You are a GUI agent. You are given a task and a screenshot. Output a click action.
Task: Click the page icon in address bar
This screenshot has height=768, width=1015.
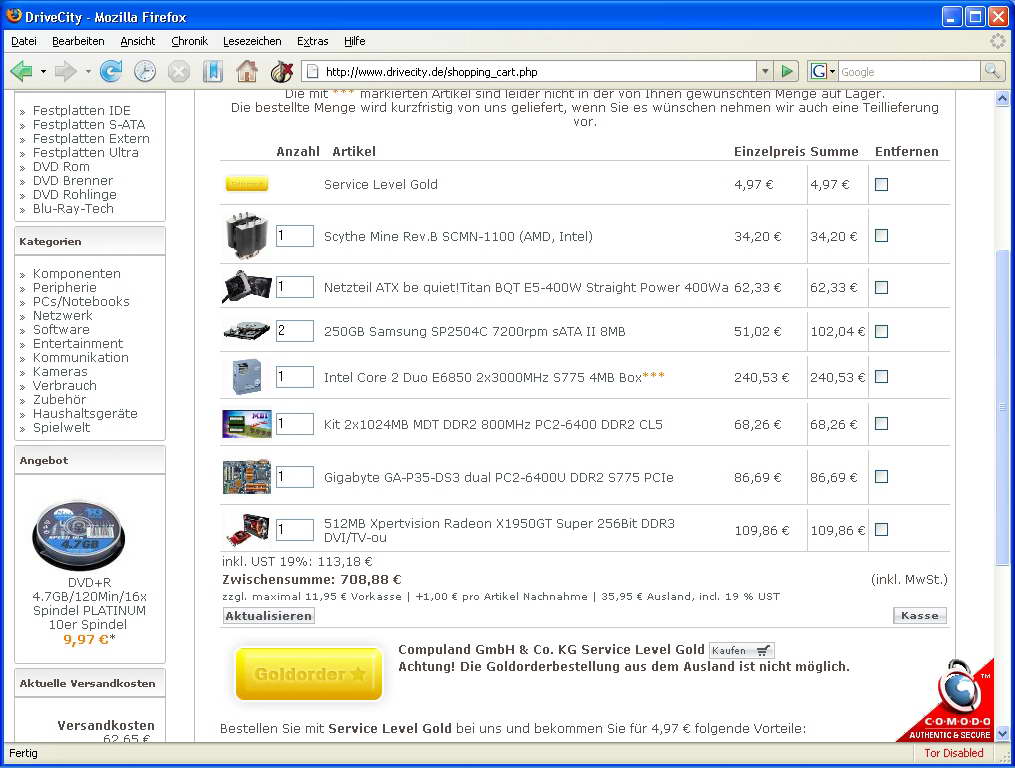[312, 71]
